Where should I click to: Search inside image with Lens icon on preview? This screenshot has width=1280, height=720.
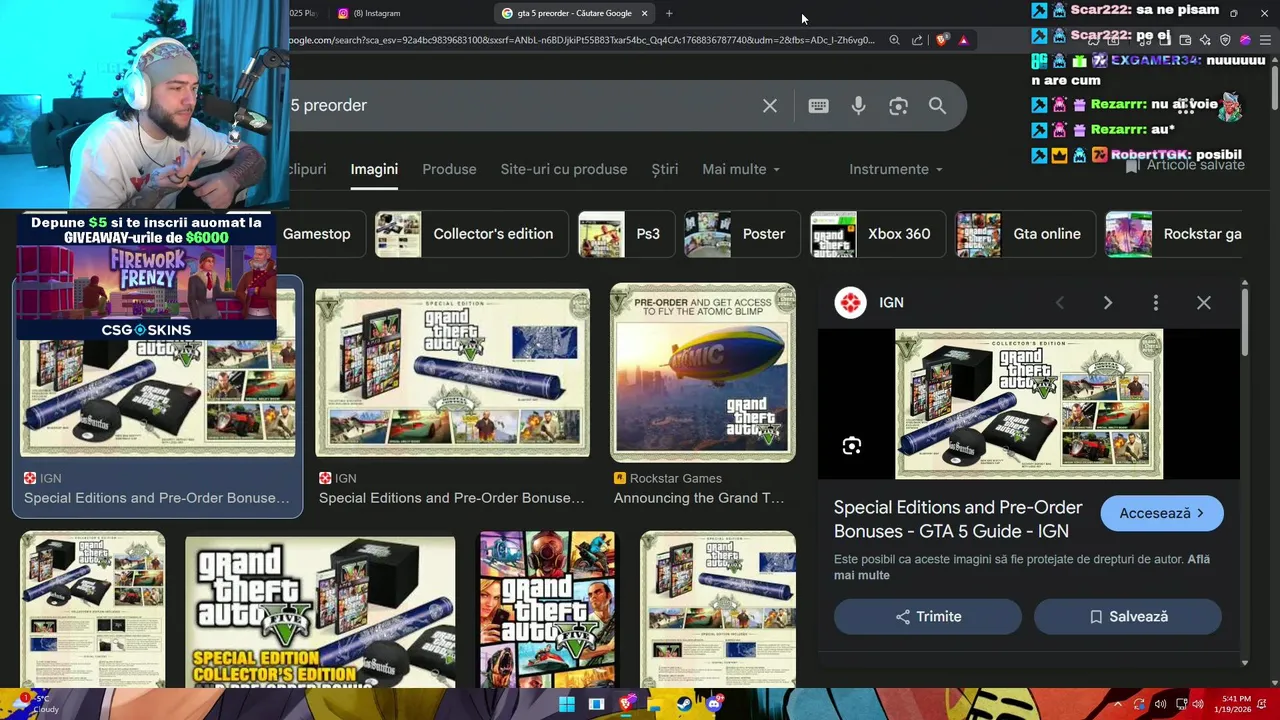(x=851, y=446)
